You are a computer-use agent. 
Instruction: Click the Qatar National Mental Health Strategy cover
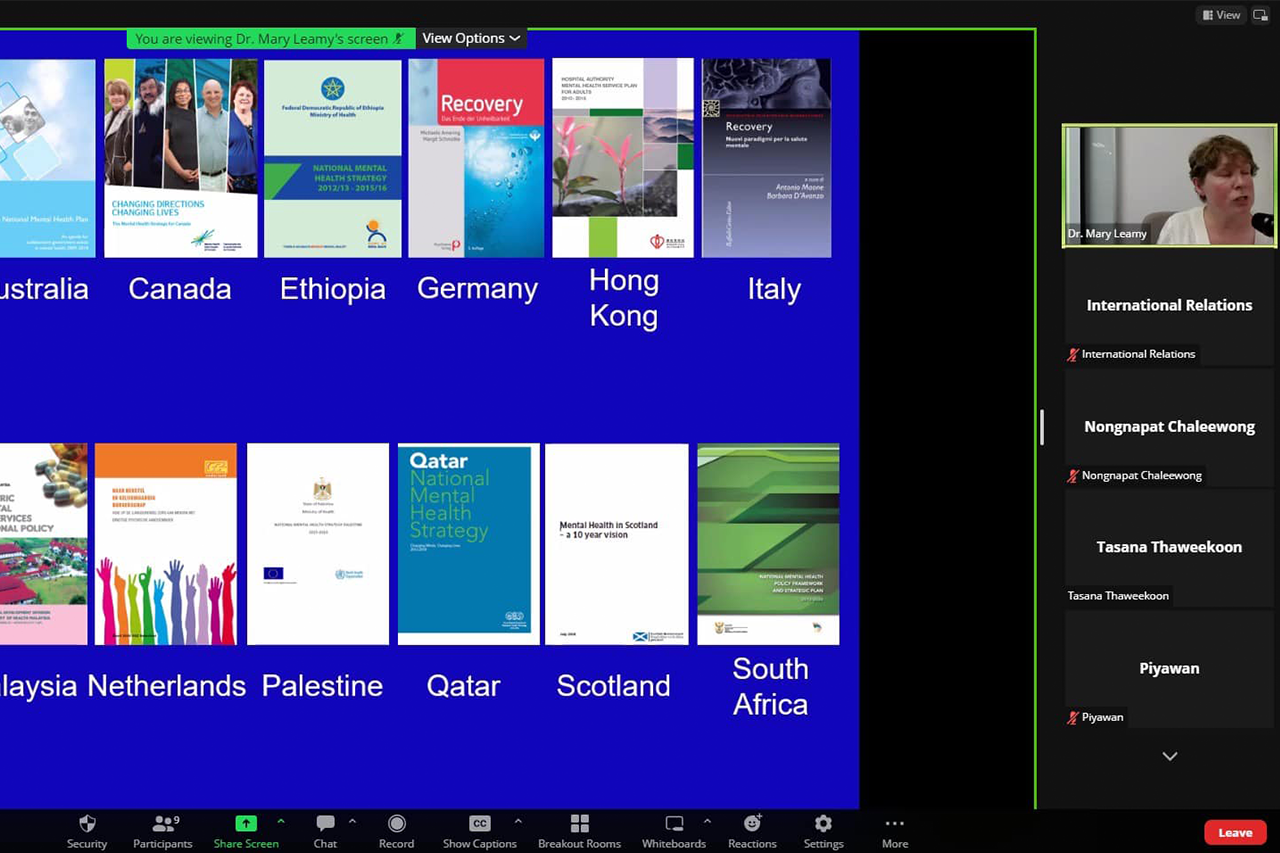pos(468,544)
